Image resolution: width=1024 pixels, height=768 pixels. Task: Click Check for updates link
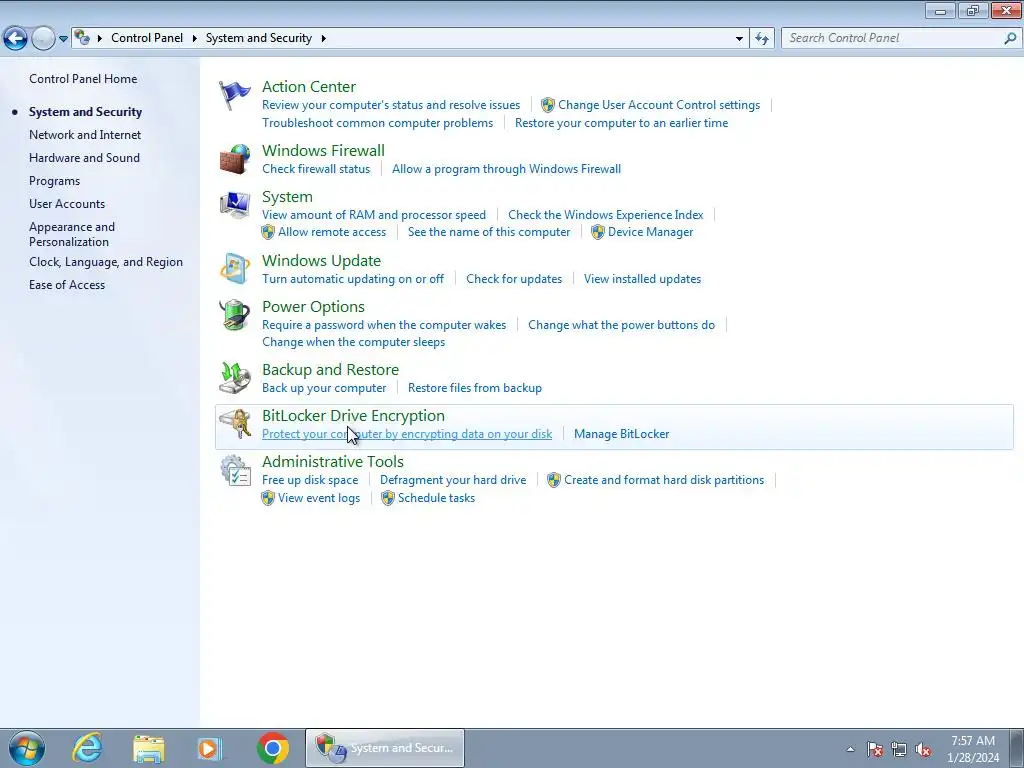514,279
